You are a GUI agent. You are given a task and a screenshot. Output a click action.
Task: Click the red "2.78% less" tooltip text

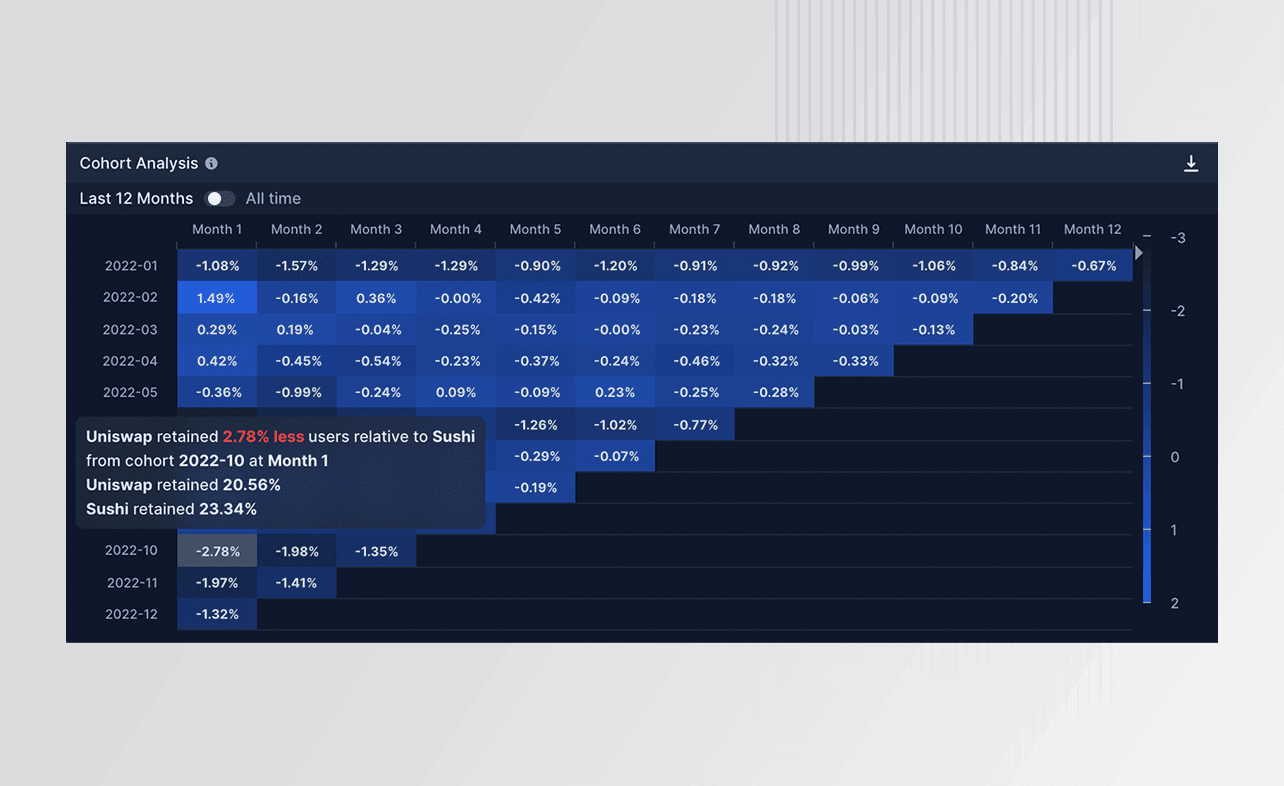(263, 436)
